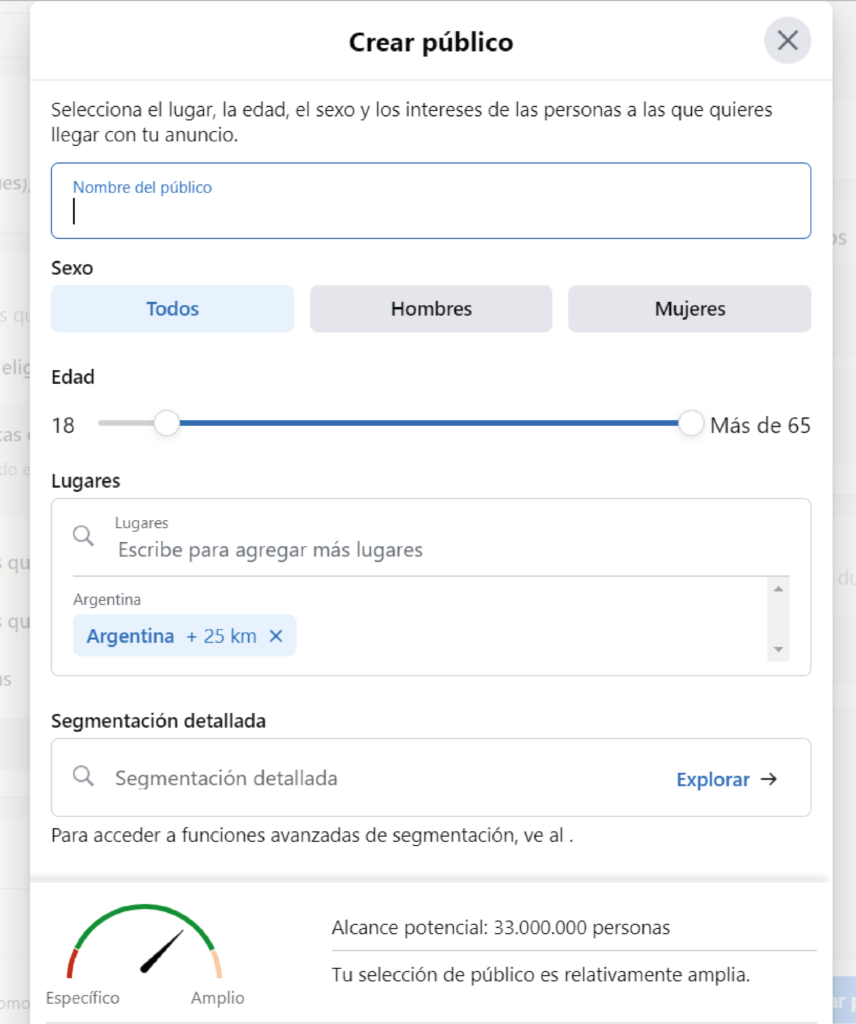This screenshot has height=1024, width=856.
Task: Close the Crear público dialog
Action: pyautogui.click(x=787, y=41)
